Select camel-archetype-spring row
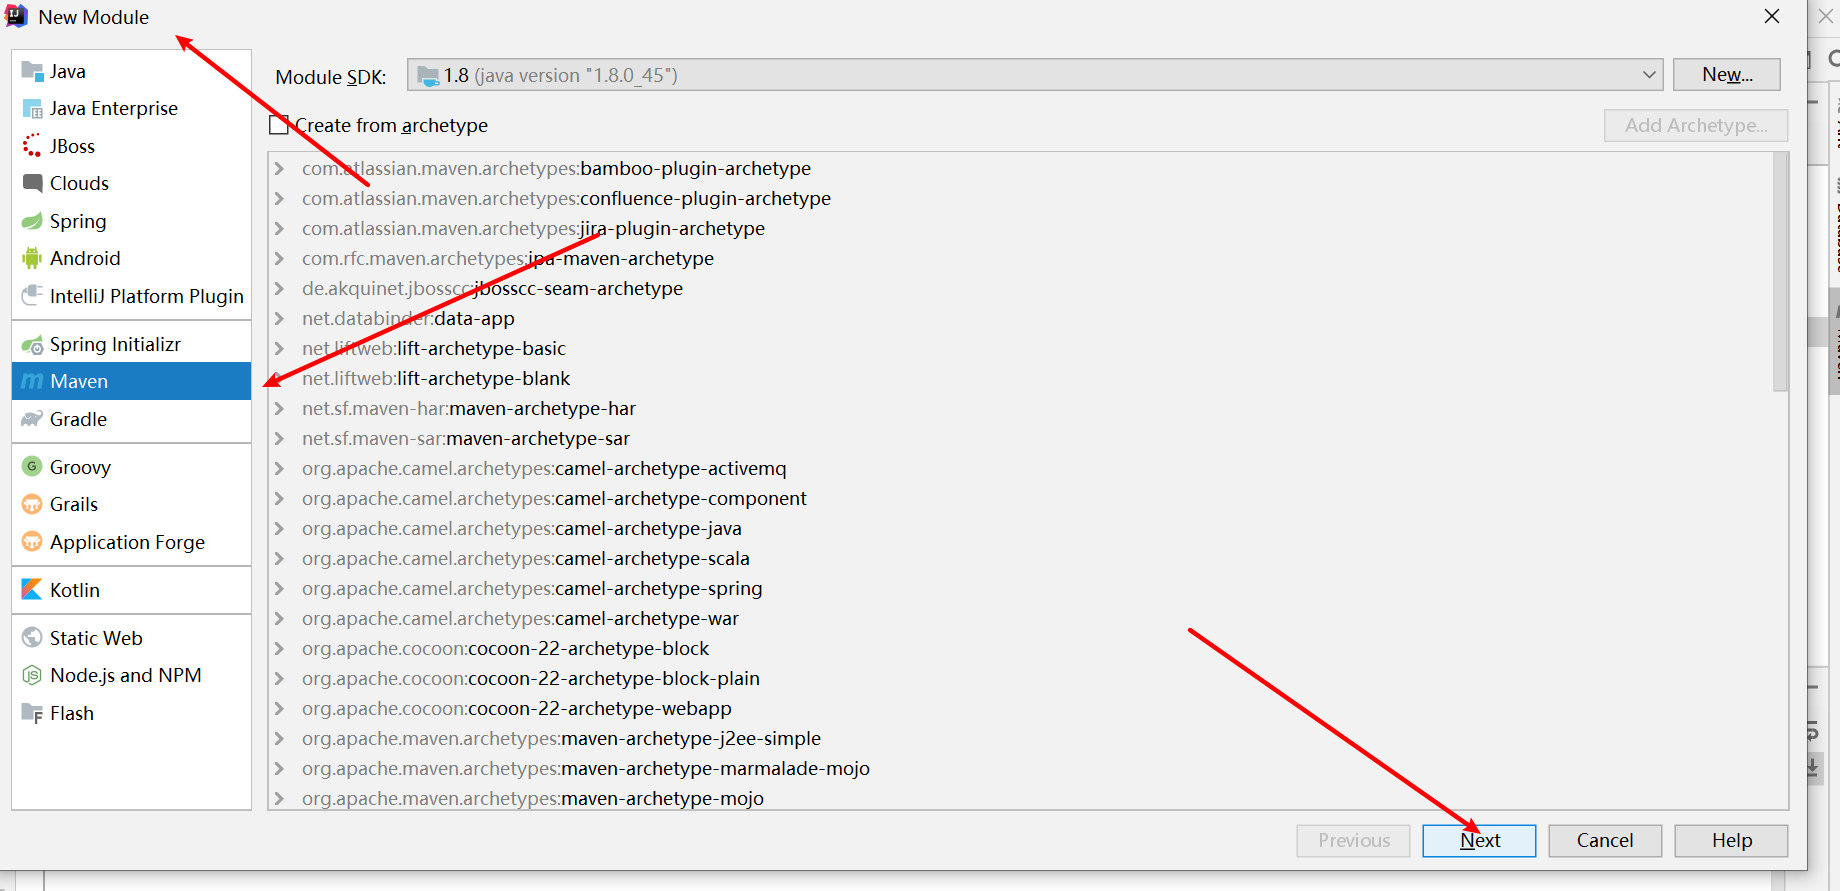Viewport: 1840px width, 891px height. coord(1020,588)
